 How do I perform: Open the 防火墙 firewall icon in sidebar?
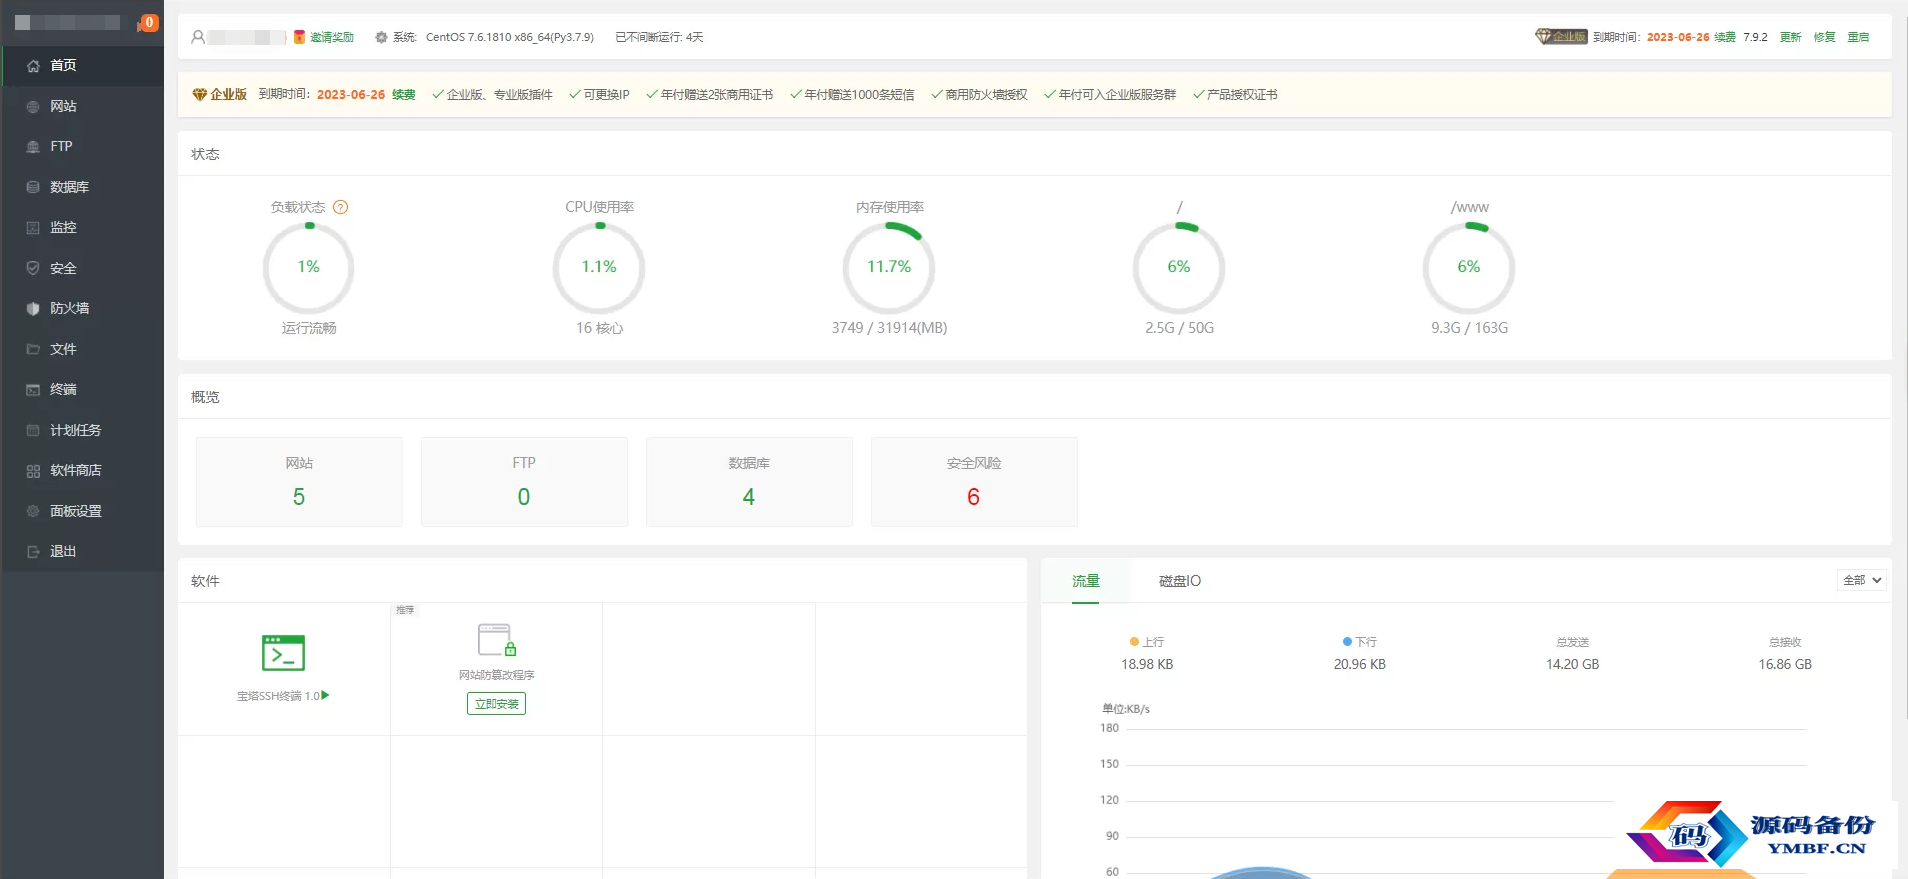[x=33, y=309]
